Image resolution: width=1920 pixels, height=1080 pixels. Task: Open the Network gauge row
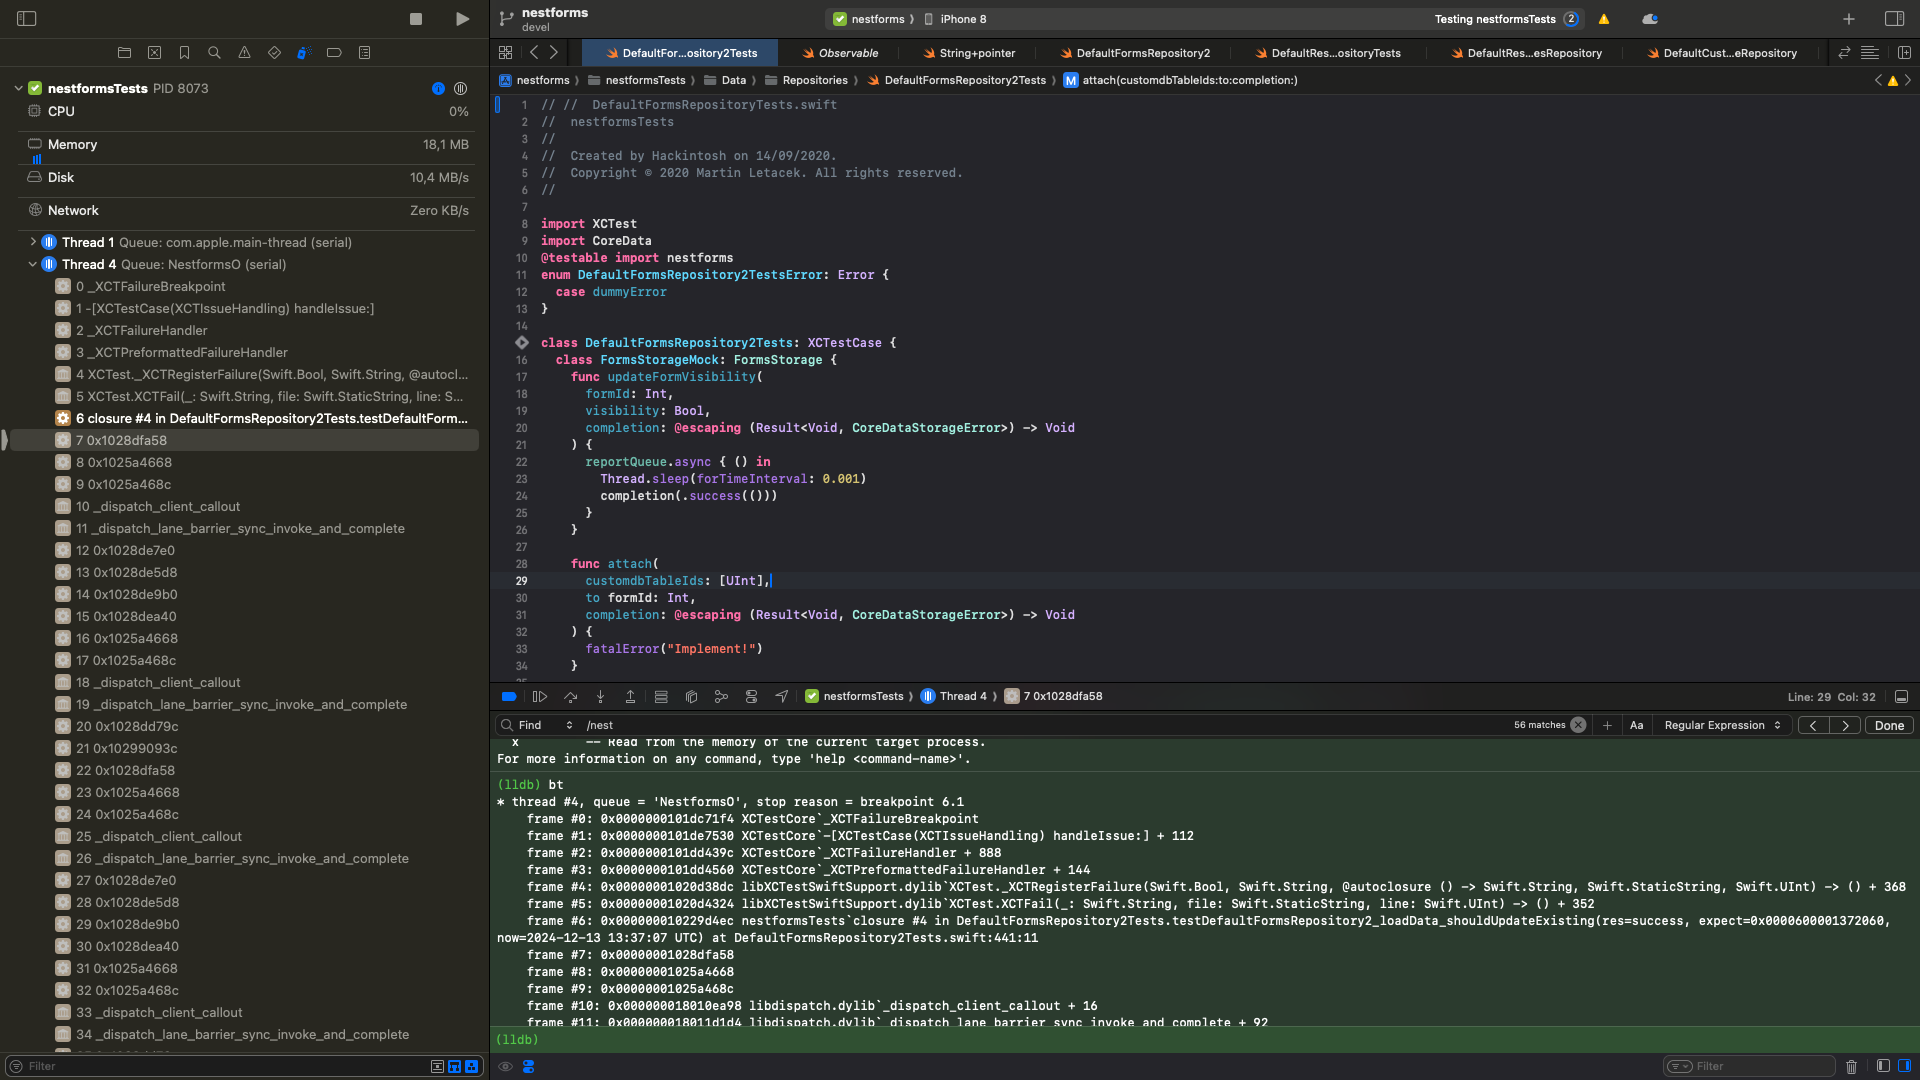click(x=247, y=210)
